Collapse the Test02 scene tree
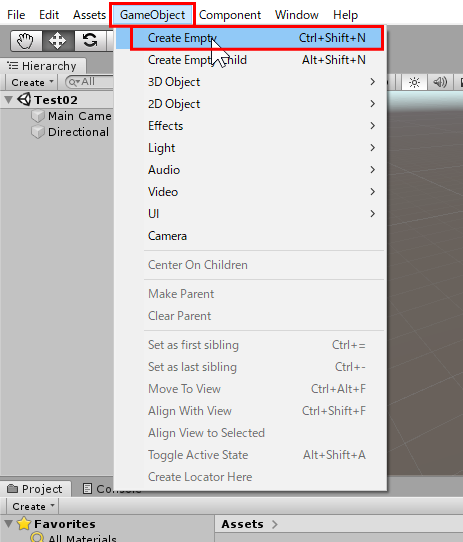This screenshot has height=542, width=463. pyautogui.click(x=9, y=100)
